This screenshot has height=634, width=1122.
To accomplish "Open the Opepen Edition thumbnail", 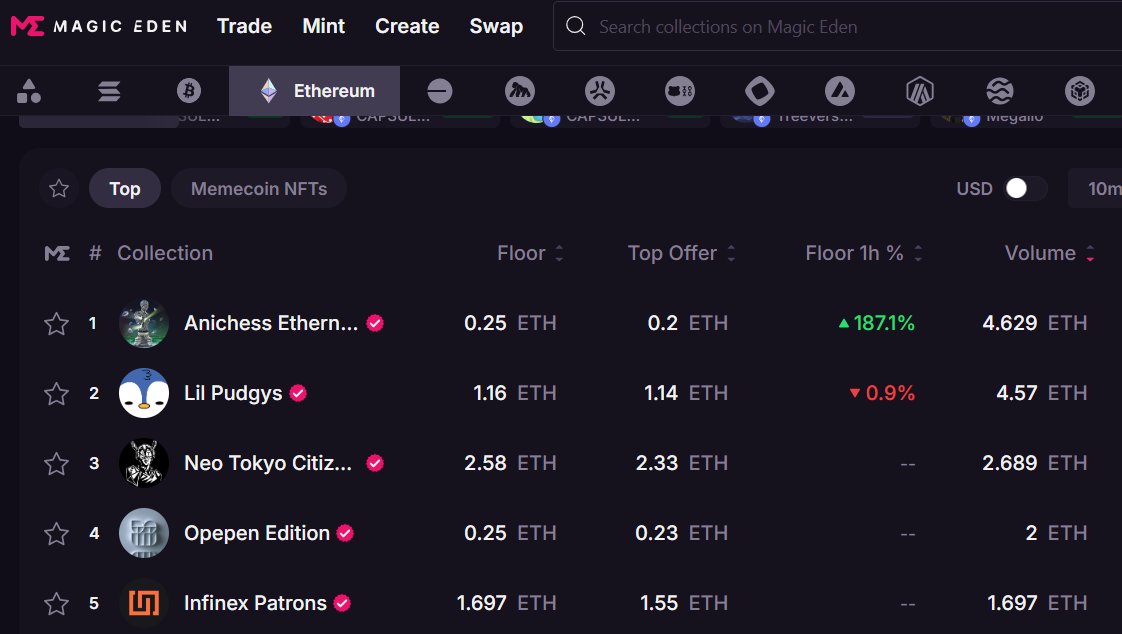I will click(144, 533).
